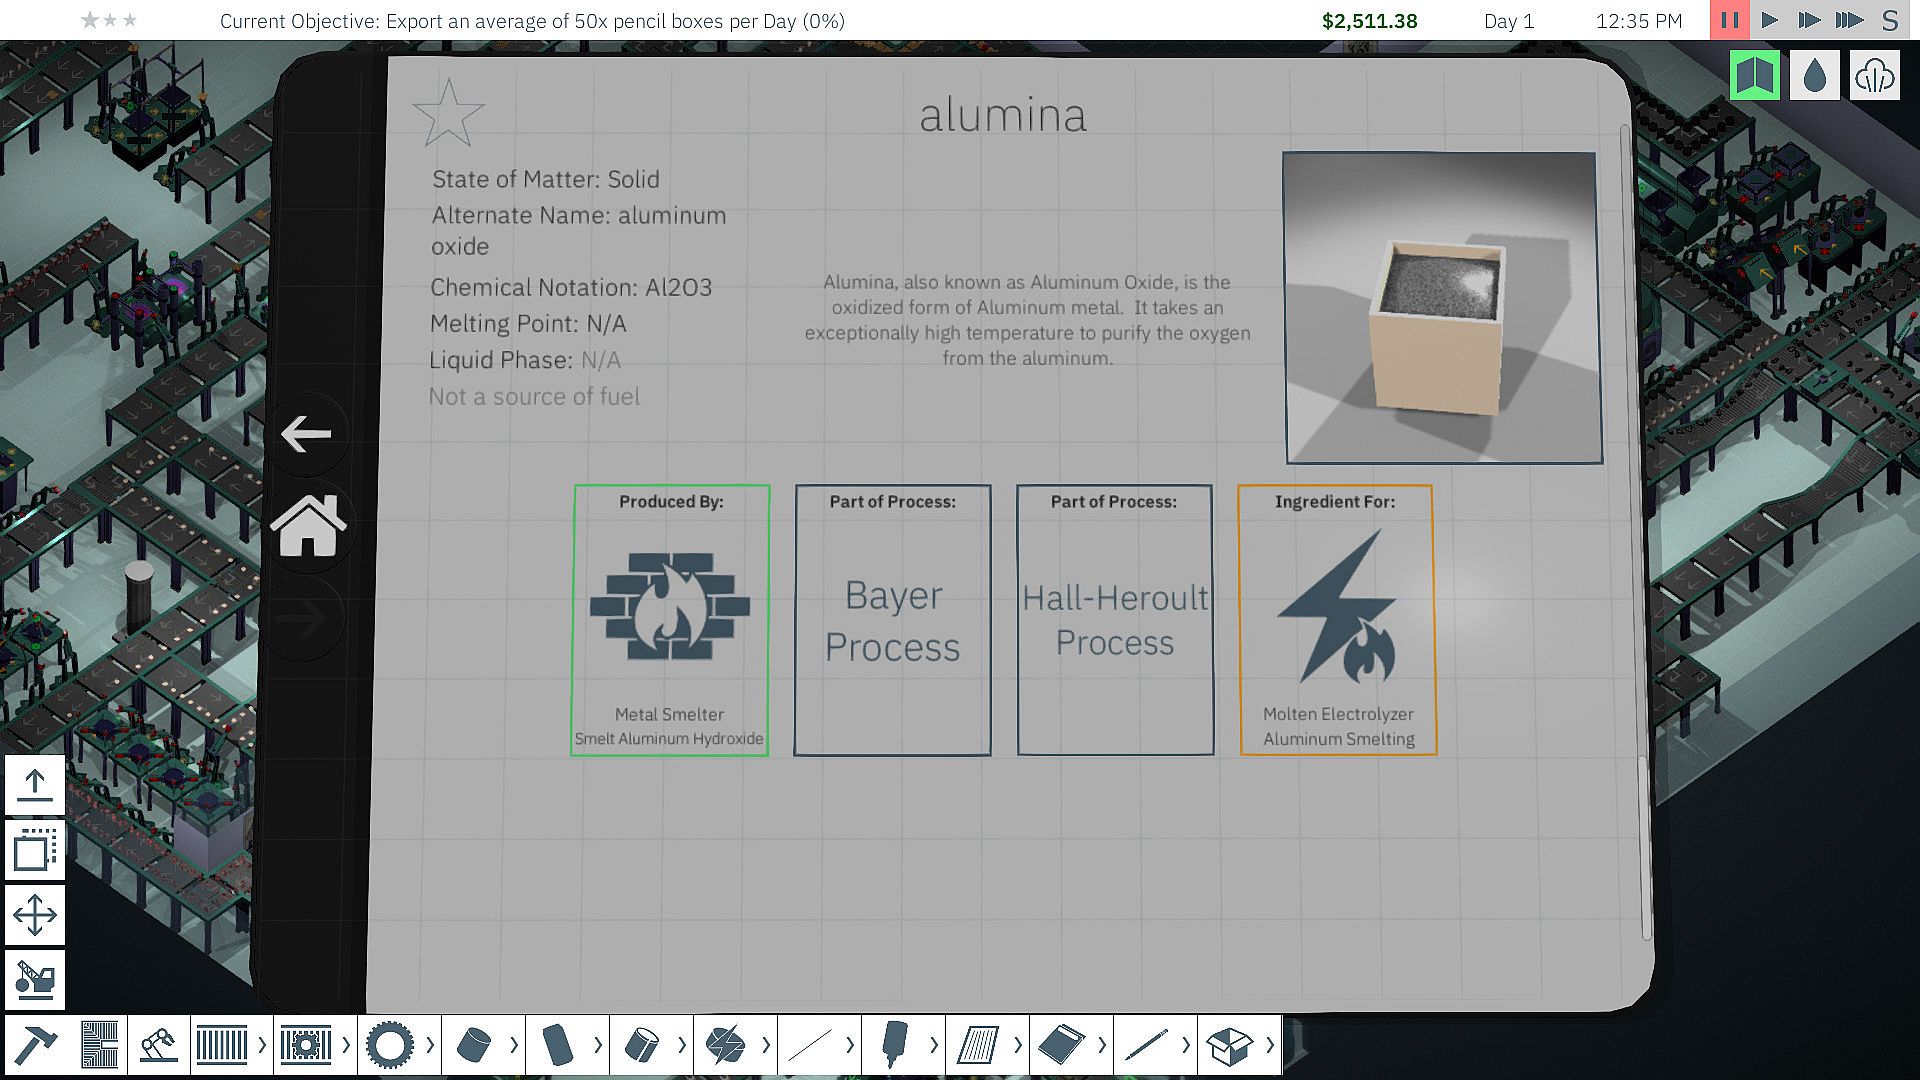The image size is (1920, 1080).
Task: Expand the gear category chevron arrow
Action: (430, 1046)
